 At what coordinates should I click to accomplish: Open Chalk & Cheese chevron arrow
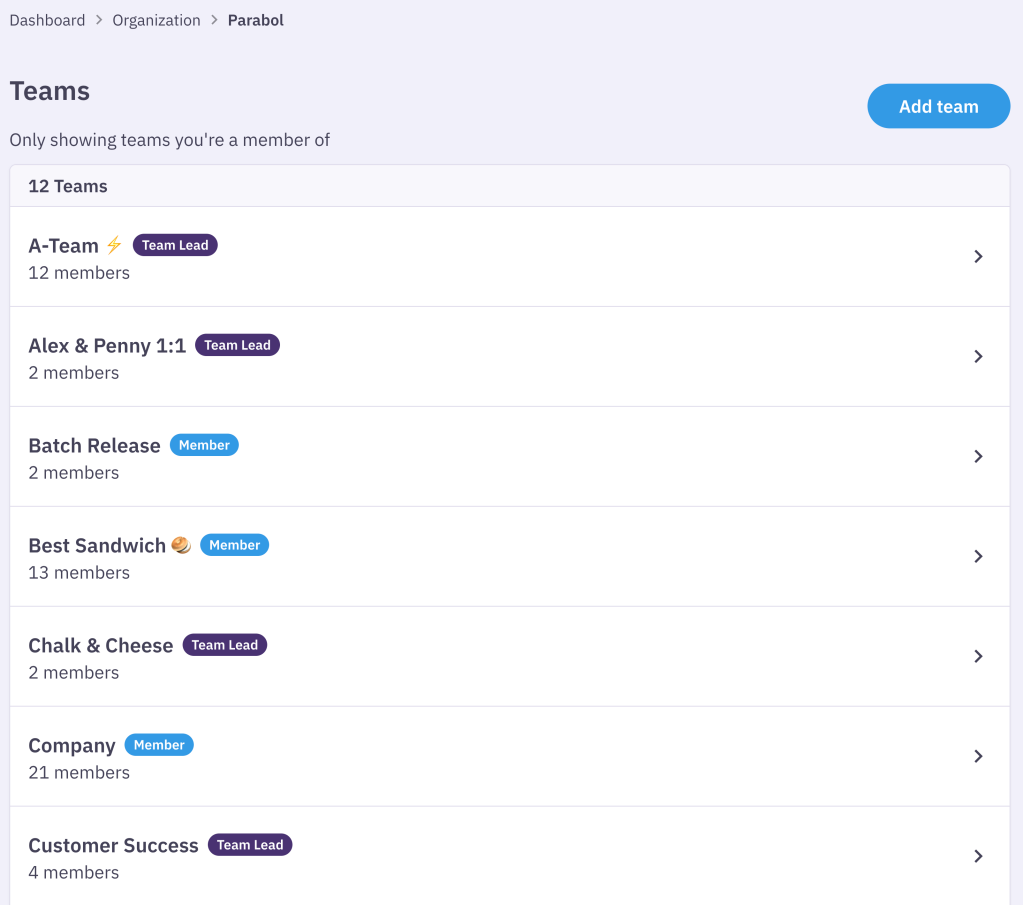[x=978, y=656]
